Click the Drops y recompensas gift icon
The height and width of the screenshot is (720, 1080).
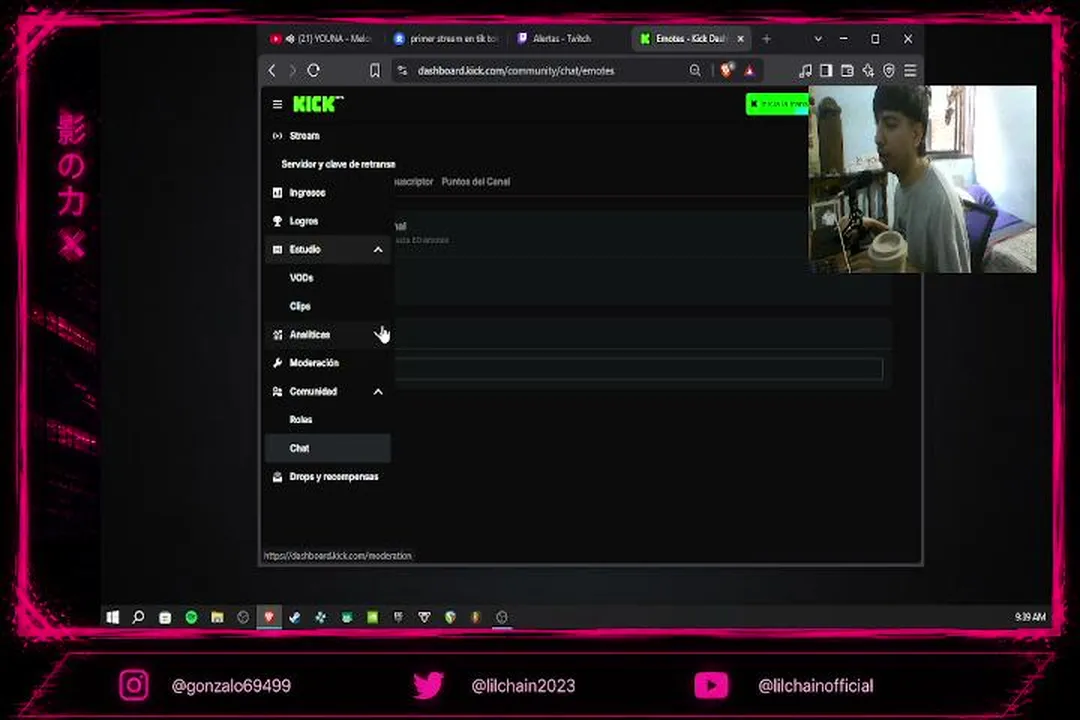click(x=277, y=477)
